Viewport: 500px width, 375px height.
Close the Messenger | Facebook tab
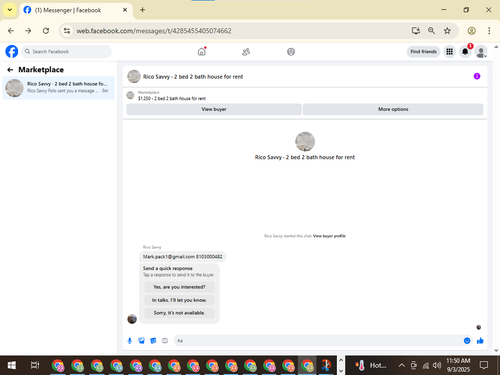(125, 10)
